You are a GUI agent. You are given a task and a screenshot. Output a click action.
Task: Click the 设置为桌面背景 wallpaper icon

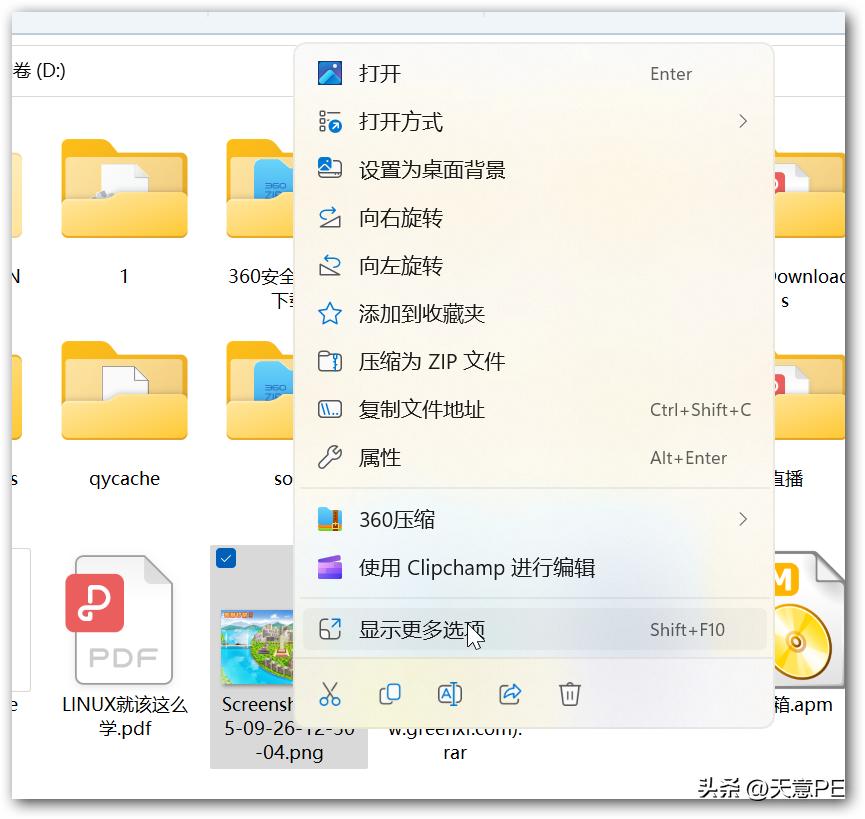(330, 169)
